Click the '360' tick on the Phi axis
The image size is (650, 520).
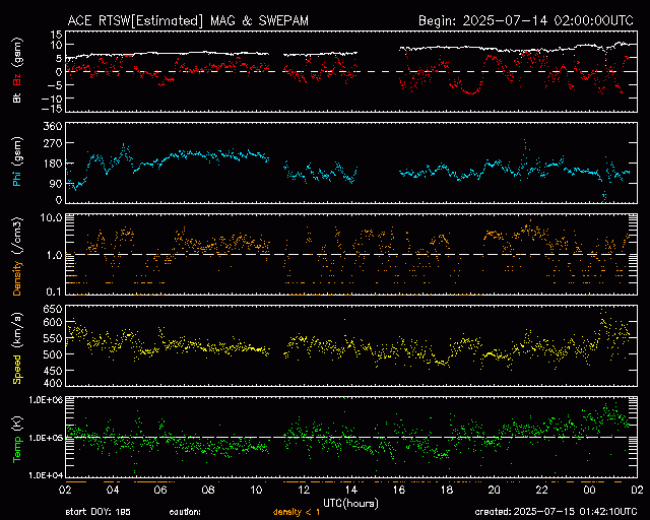(x=53, y=126)
